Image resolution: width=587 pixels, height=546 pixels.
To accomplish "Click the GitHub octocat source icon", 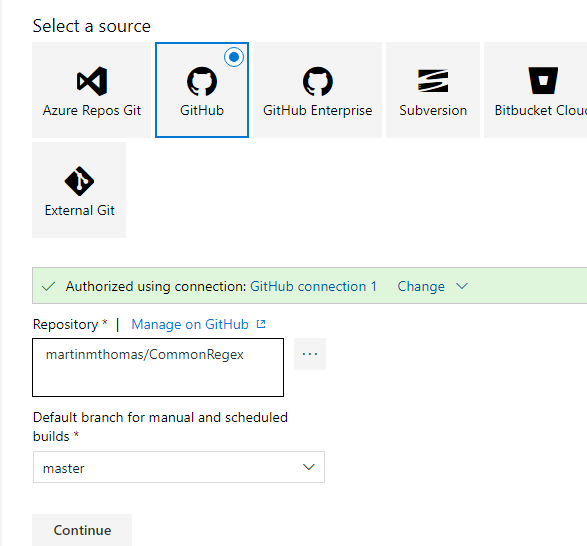I will [202, 81].
